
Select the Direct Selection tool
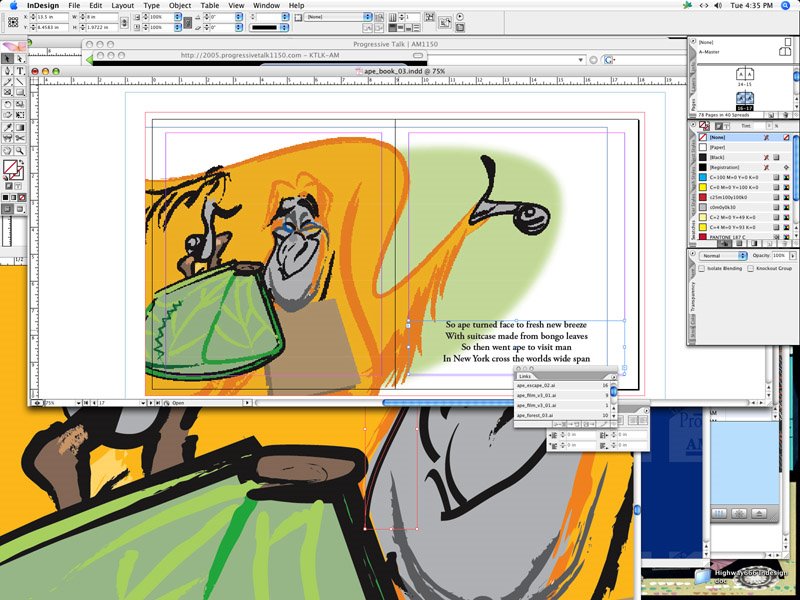click(x=20, y=59)
